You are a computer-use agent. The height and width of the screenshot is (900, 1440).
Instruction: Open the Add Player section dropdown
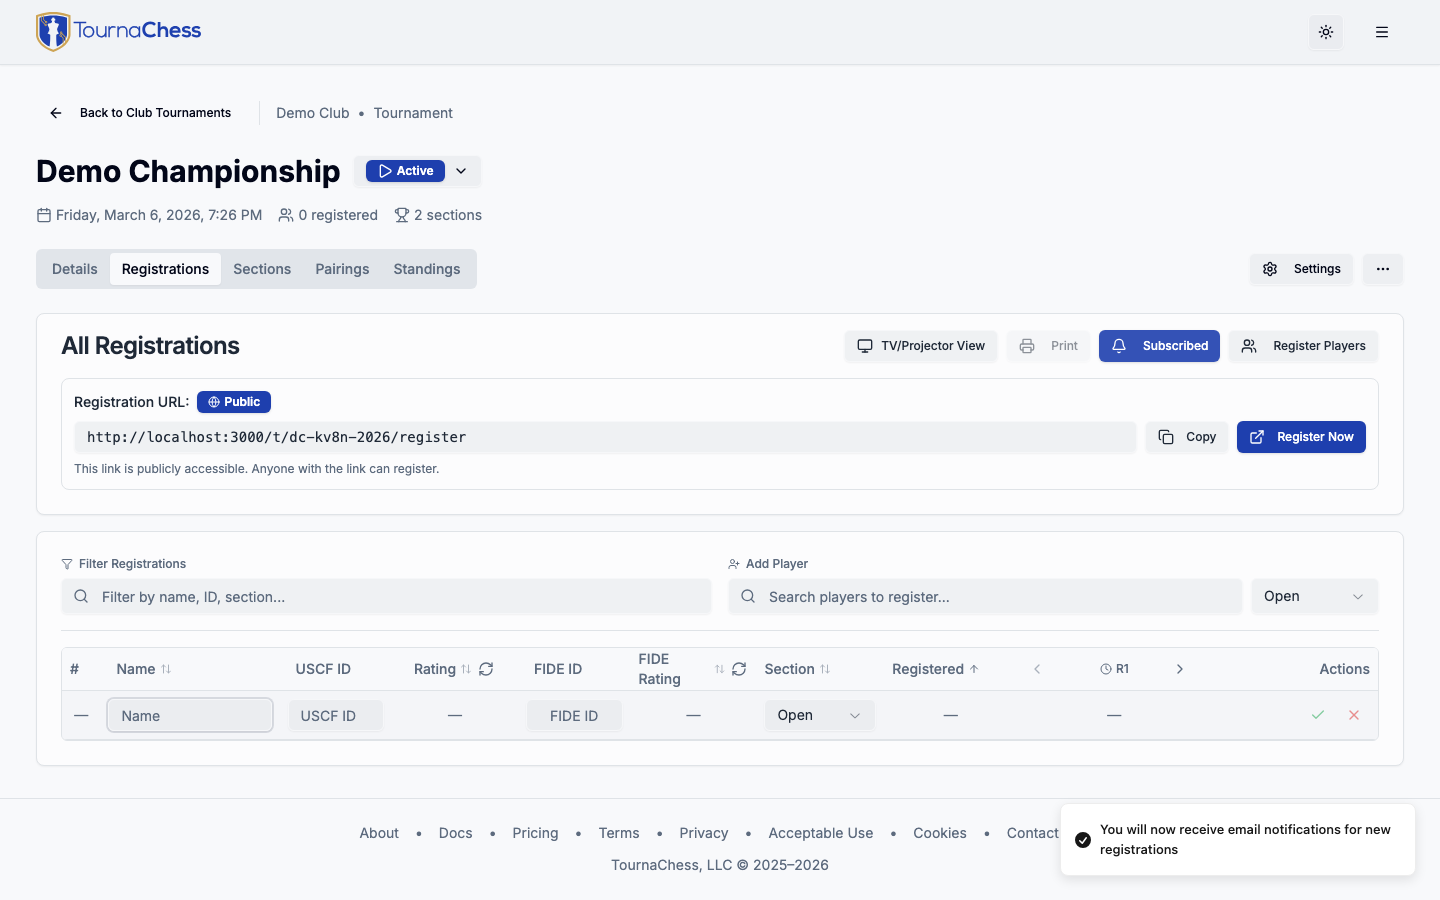[1314, 597]
